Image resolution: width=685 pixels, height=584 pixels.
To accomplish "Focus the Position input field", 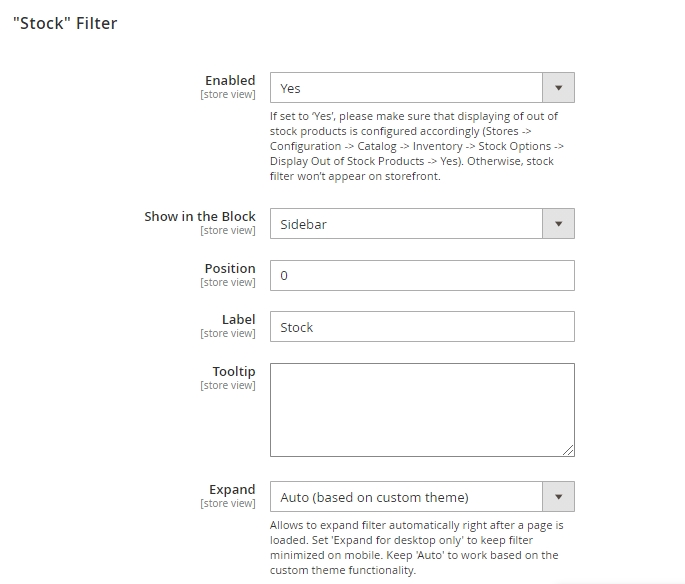I will pyautogui.click(x=422, y=275).
